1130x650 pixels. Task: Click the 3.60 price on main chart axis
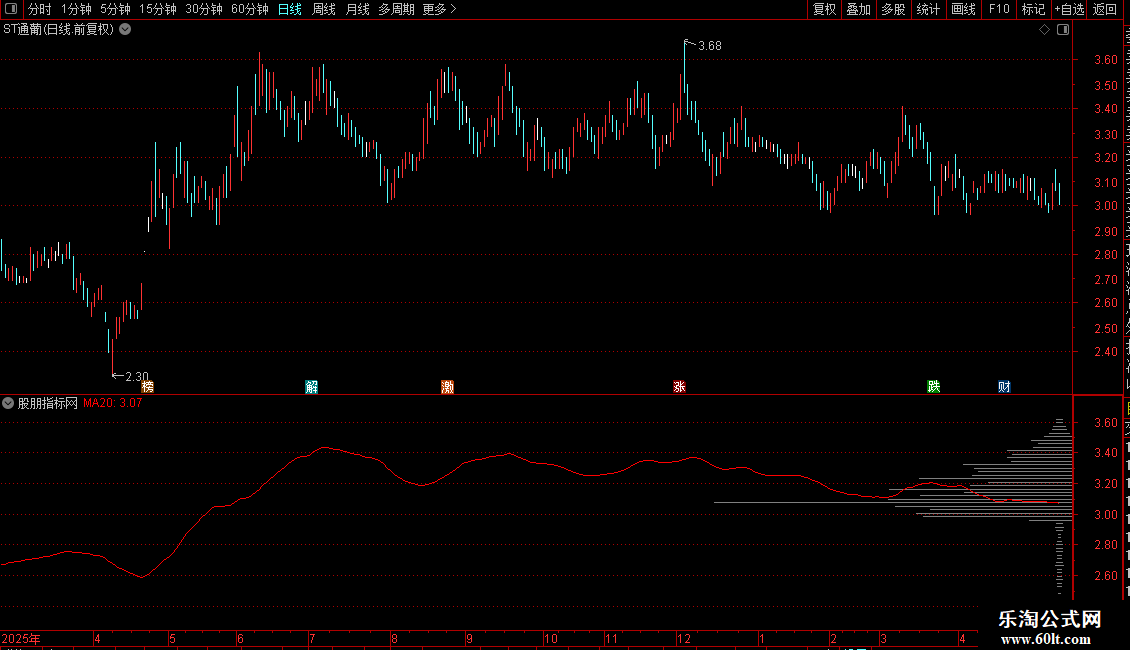tap(1105, 60)
